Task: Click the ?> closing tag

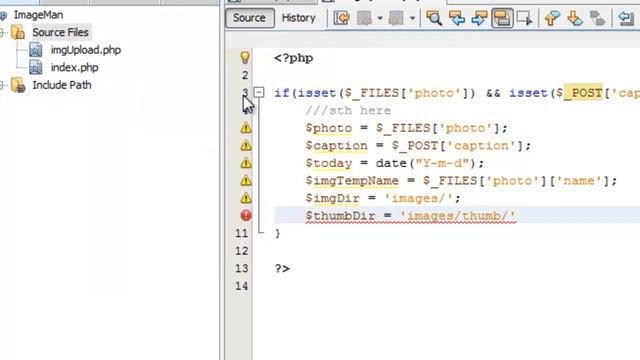Action: (282, 268)
